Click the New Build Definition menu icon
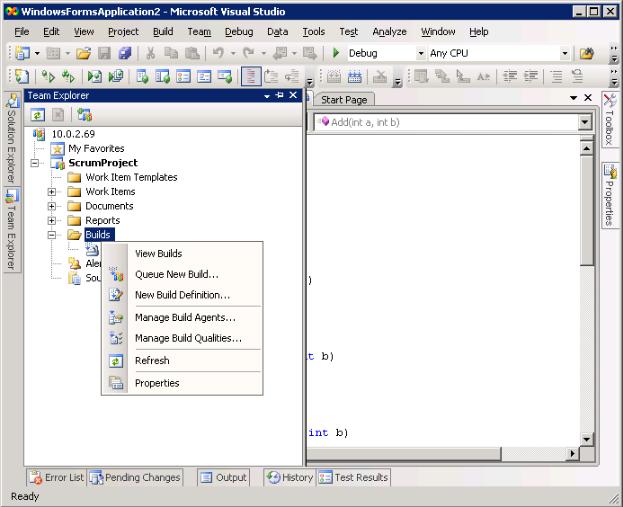The image size is (623, 507). pyautogui.click(x=116, y=295)
